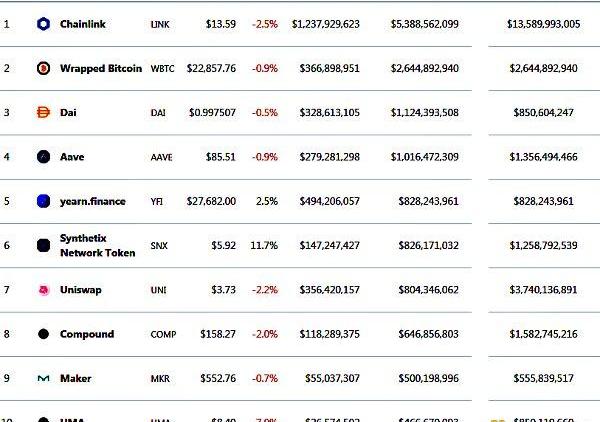Click the AAVE ticker symbol

click(161, 157)
